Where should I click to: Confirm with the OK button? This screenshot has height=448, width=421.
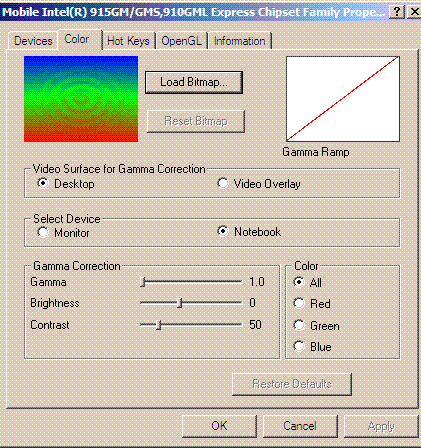[219, 426]
